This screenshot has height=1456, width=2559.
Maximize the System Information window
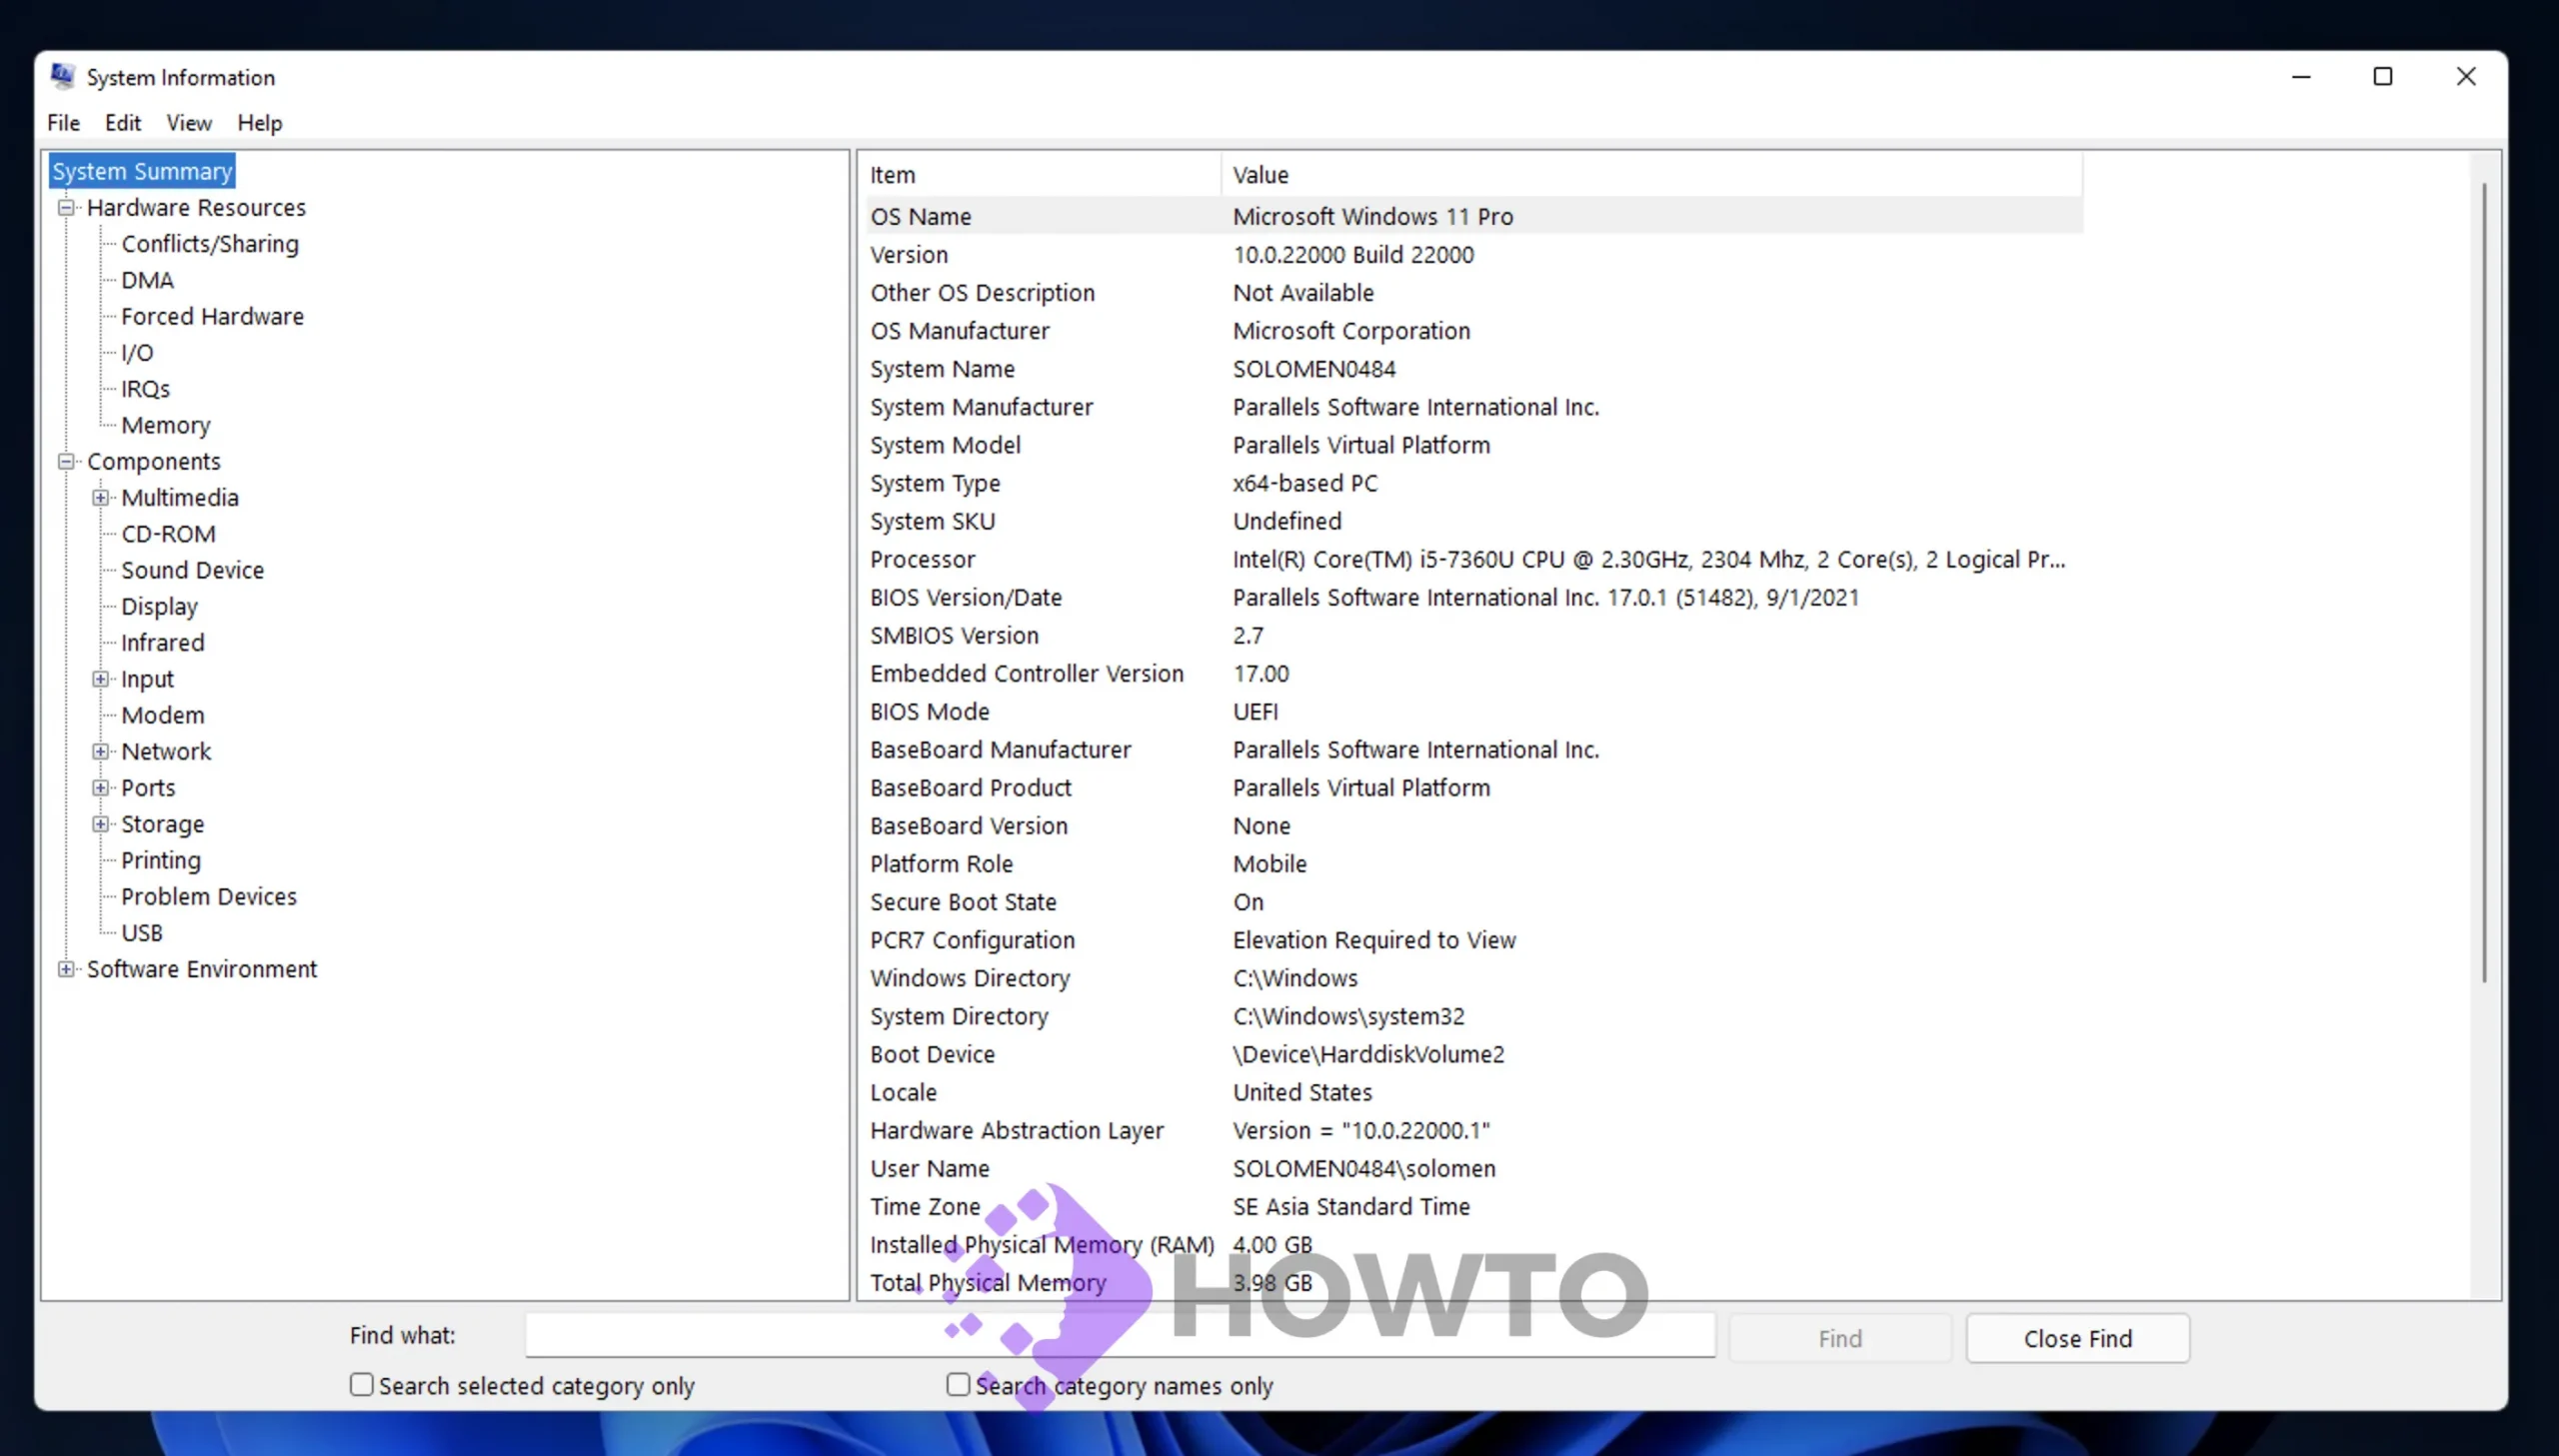2383,77
